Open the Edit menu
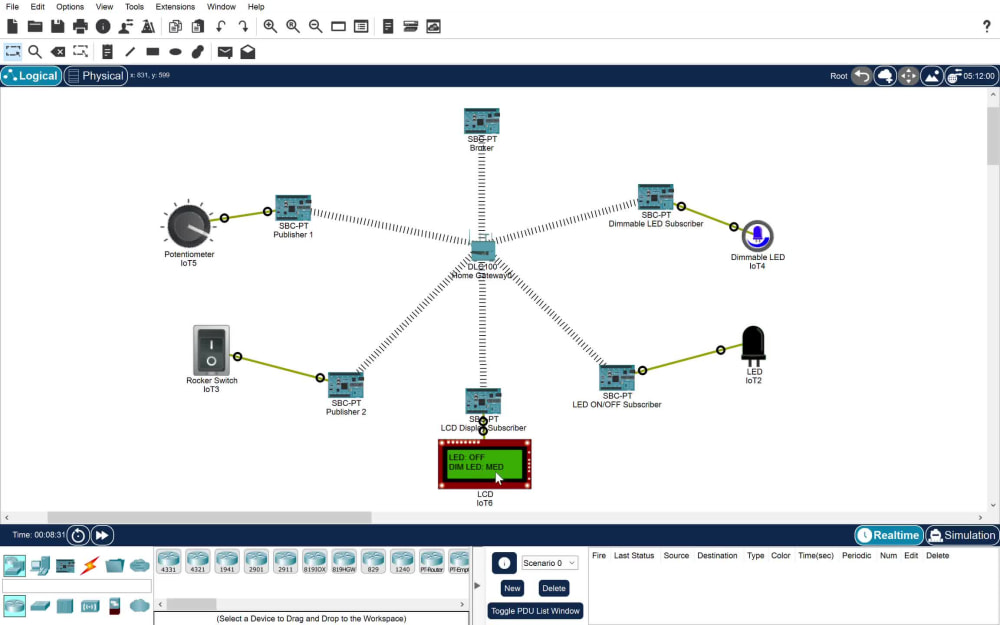This screenshot has width=1000, height=625. click(38, 6)
